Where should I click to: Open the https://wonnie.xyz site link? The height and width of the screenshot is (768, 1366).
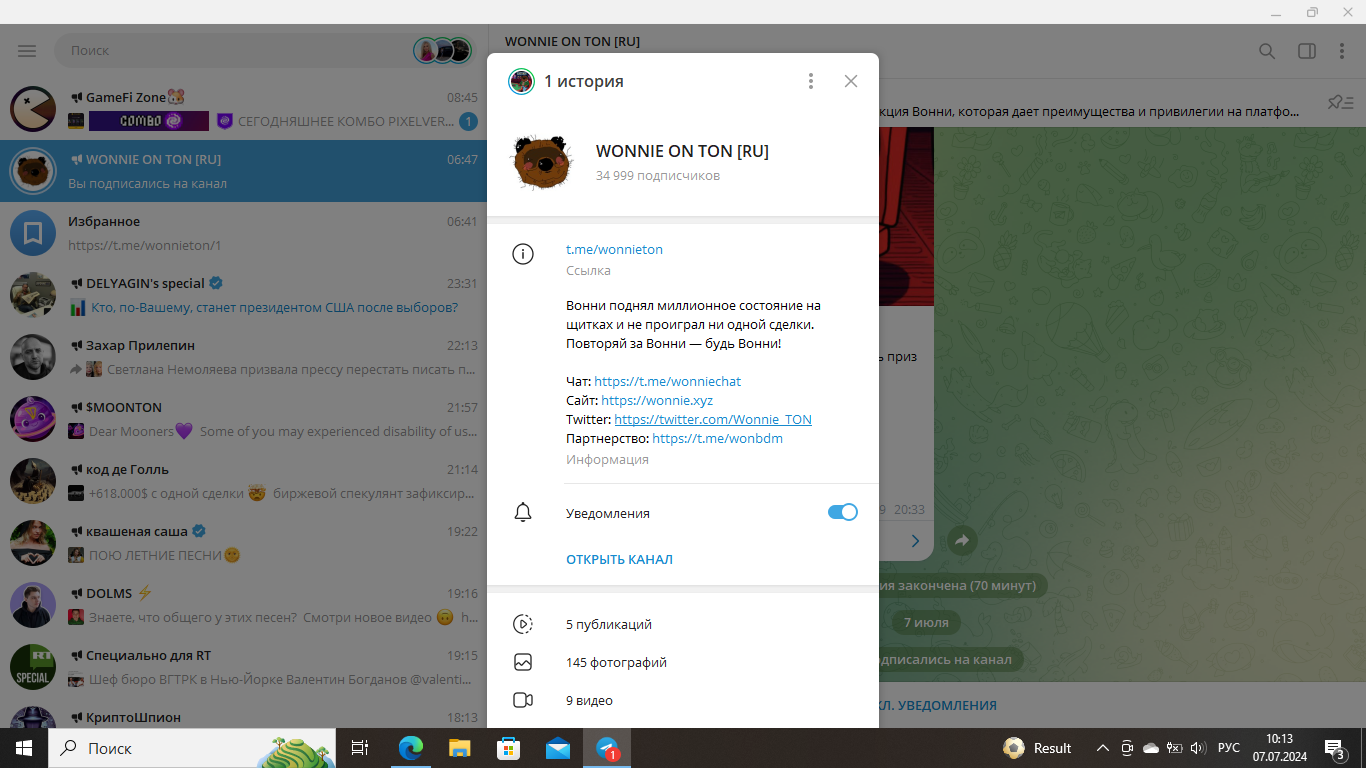pos(657,400)
